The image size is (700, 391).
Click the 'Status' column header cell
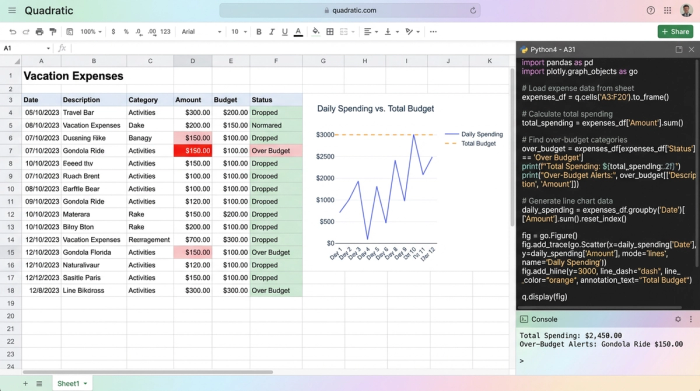point(276,100)
